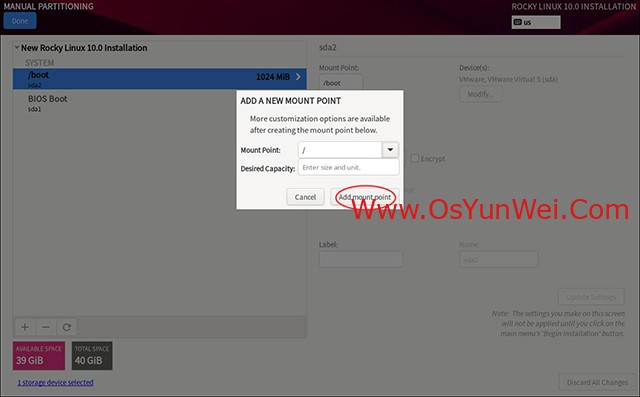Click the Mount Point text field in dialog

pyautogui.click(x=340, y=150)
